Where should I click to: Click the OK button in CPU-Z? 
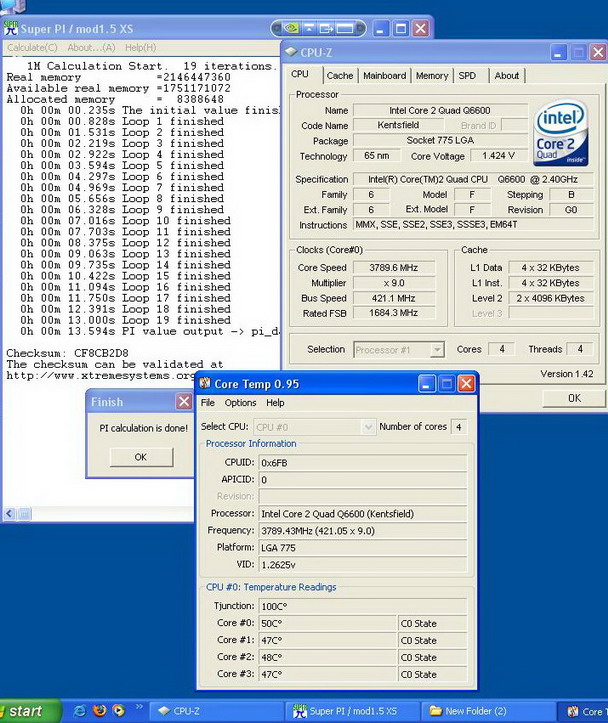coord(573,397)
